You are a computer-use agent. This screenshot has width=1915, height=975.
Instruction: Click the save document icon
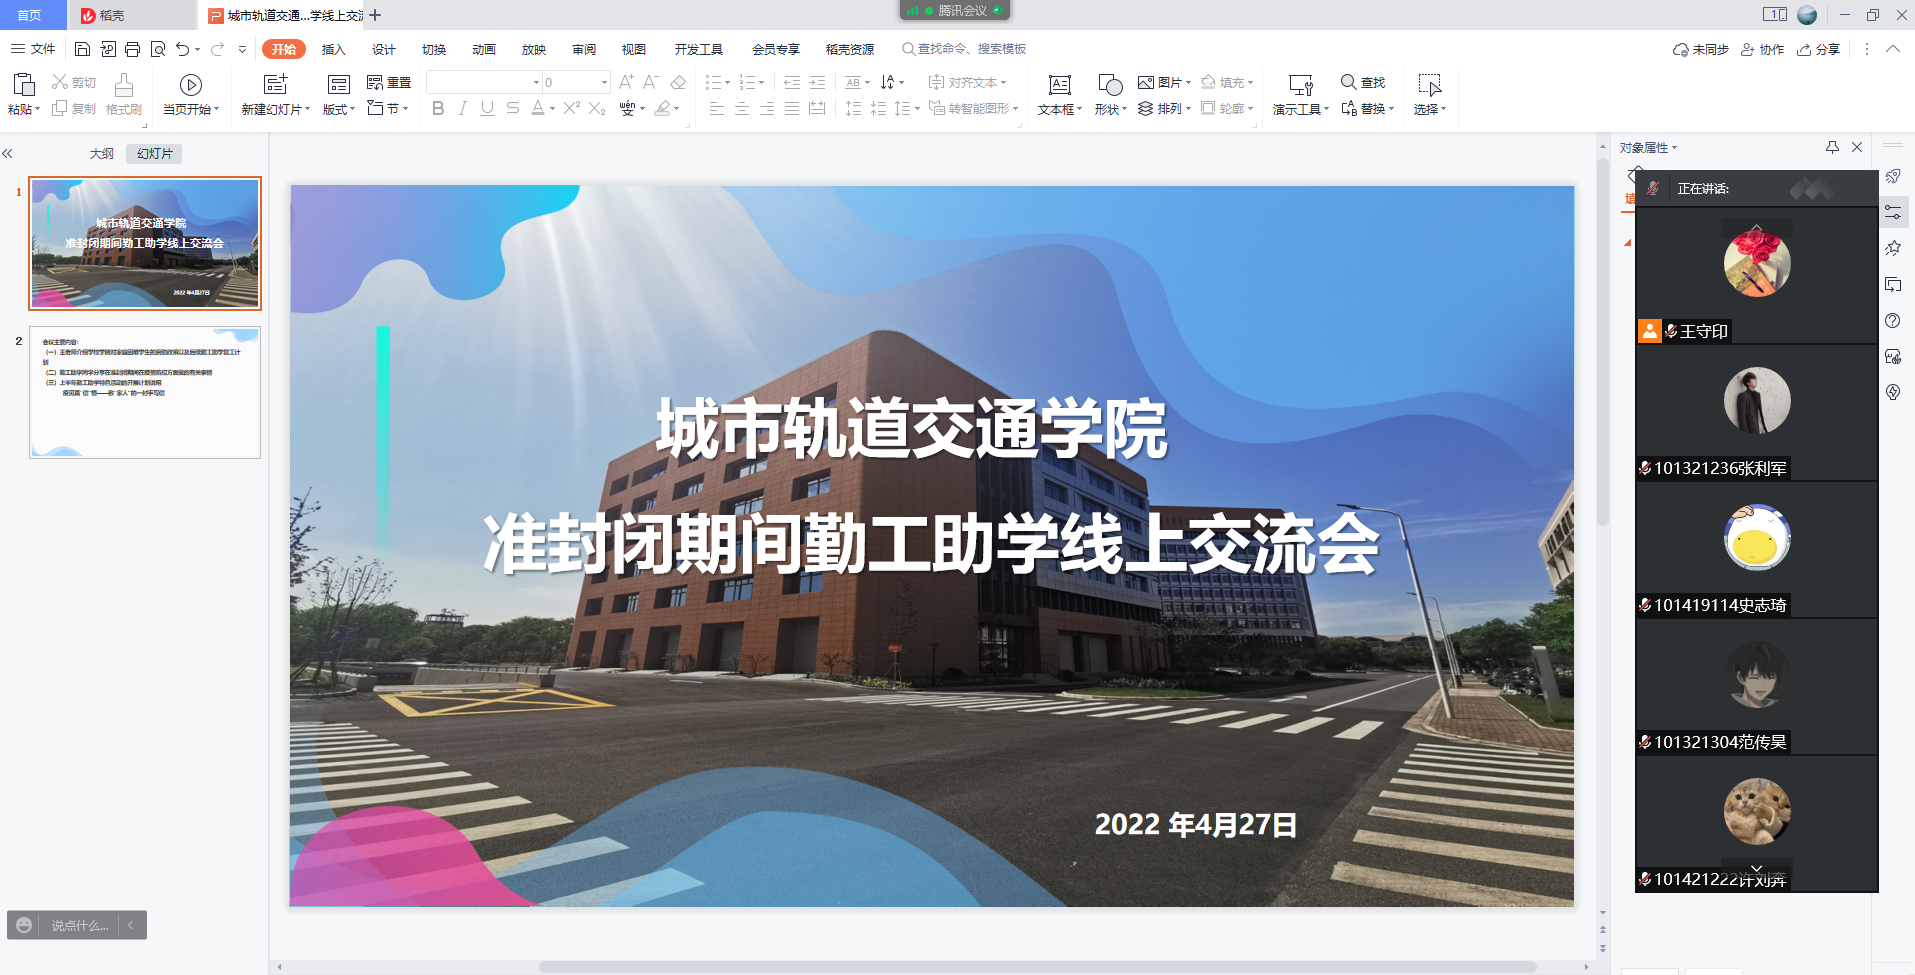point(83,49)
